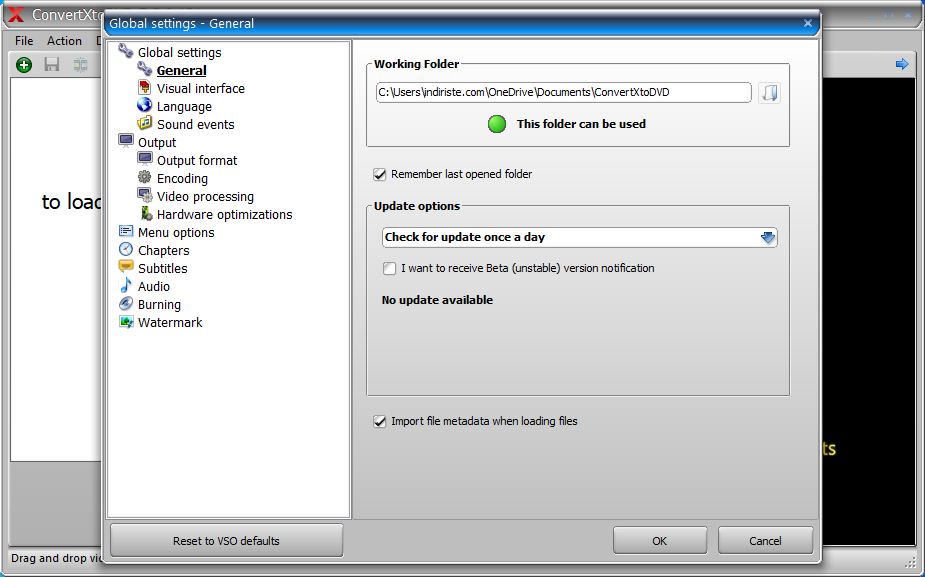Click the Global settings root icon
The height and width of the screenshot is (577, 925).
point(126,51)
